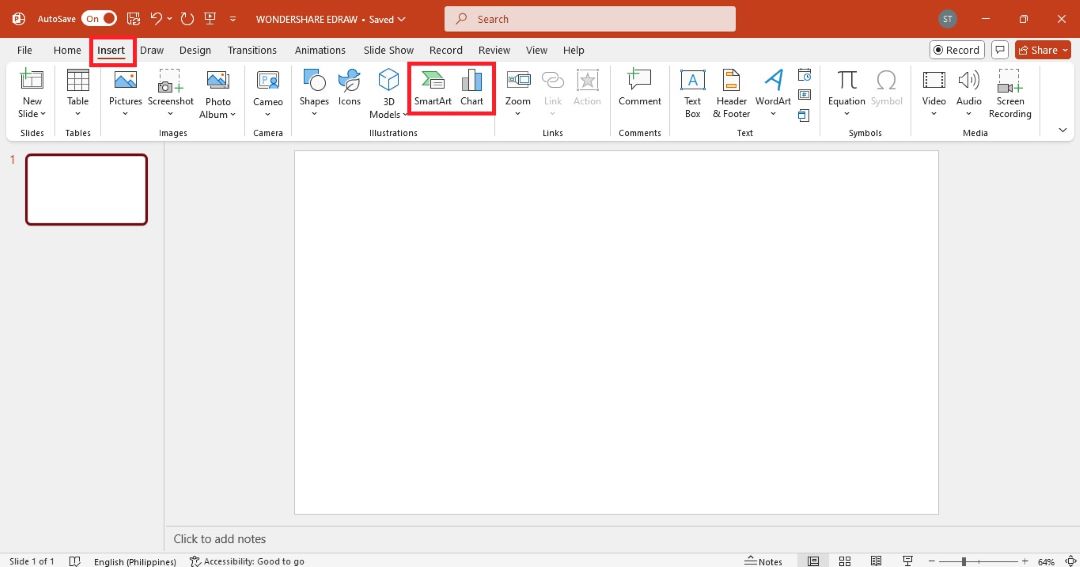Insert Pictures from the ribbon
This screenshot has height=567, width=1080.
tap(125, 94)
